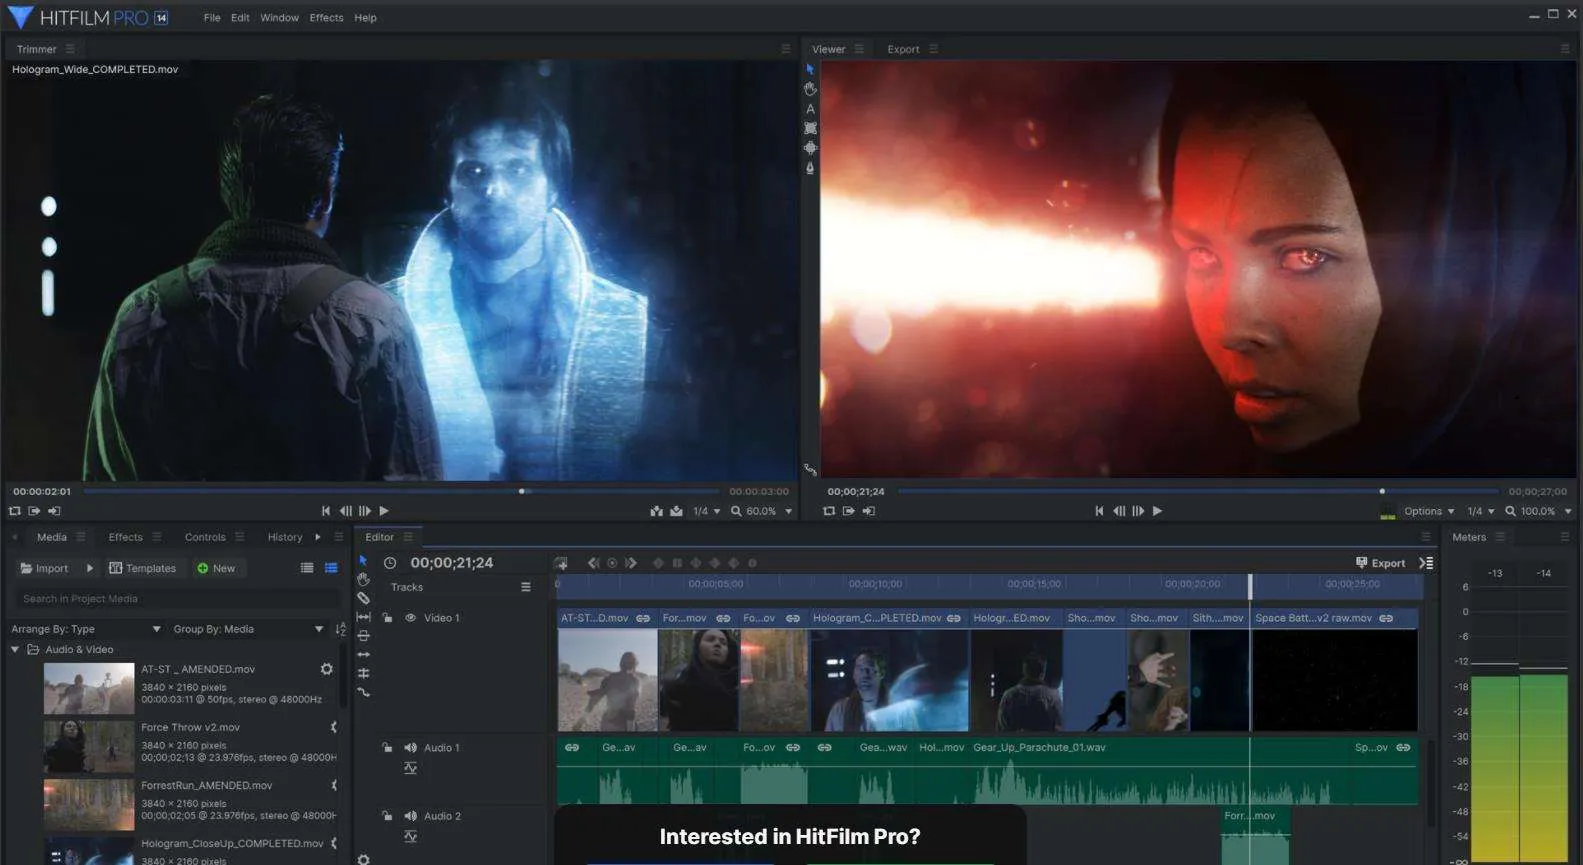Open the Templates button
This screenshot has width=1583, height=865.
pyautogui.click(x=142, y=568)
